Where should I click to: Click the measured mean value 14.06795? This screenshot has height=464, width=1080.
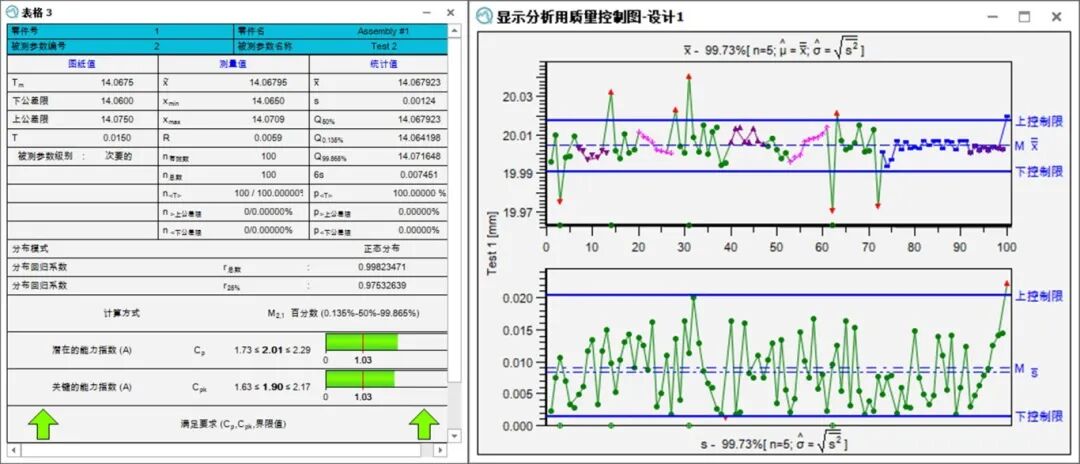point(267,83)
